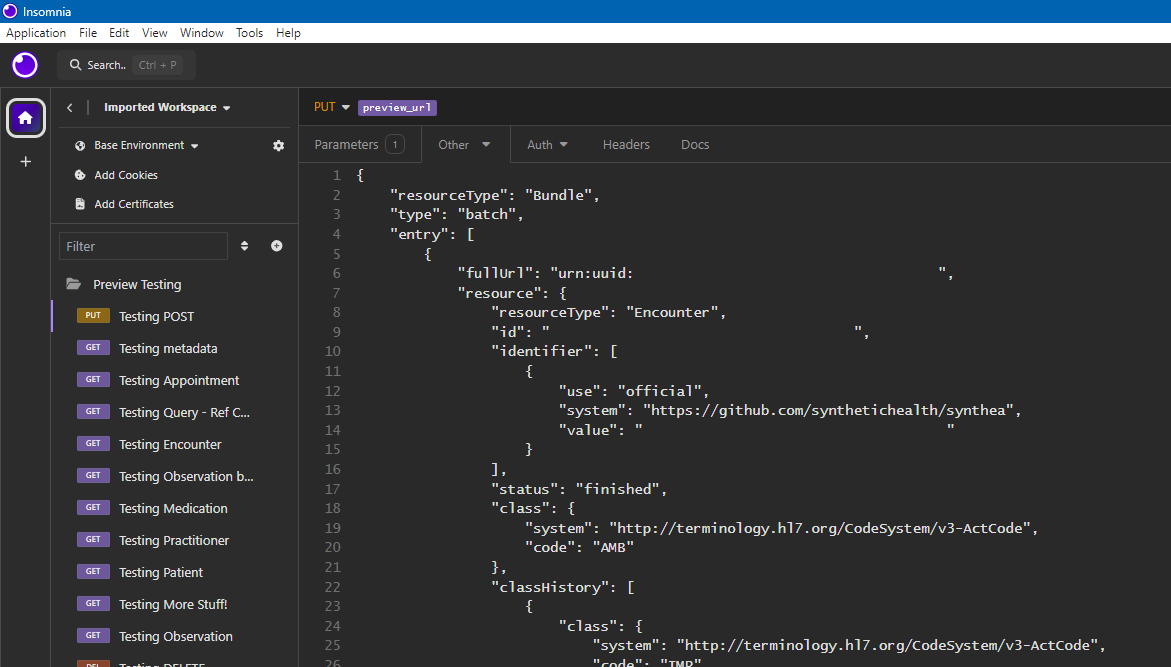Select the Testing Medication request
This screenshot has width=1171, height=667.
tap(173, 509)
